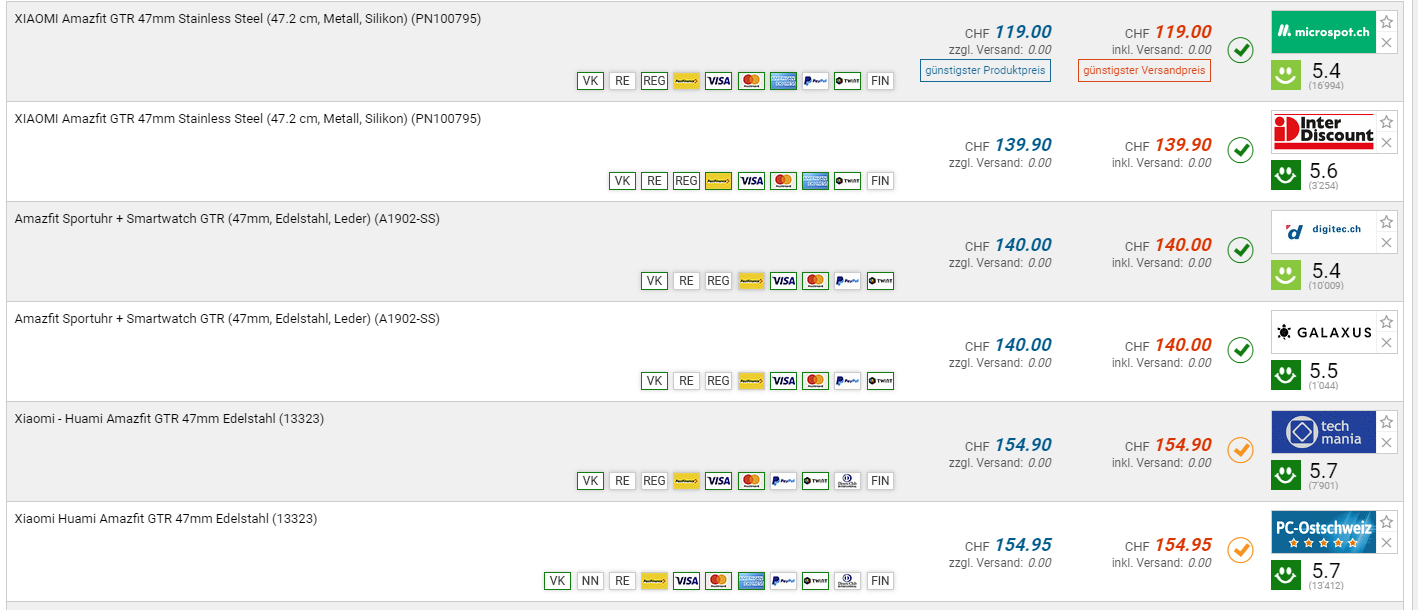Favorite the microspot.ch shop with the star
The image size is (1418, 610).
coord(1386,22)
